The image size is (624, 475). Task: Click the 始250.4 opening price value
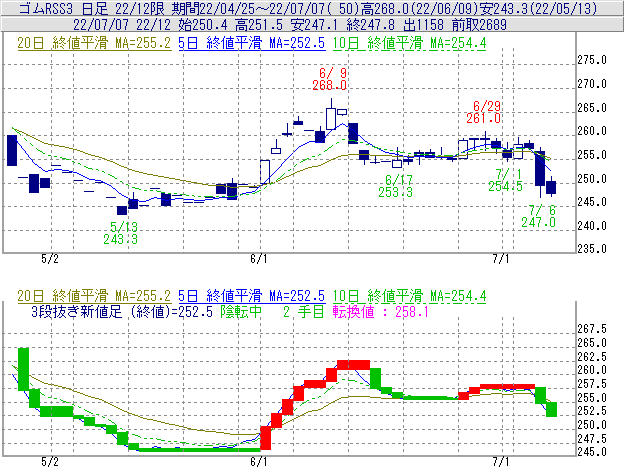point(203,25)
